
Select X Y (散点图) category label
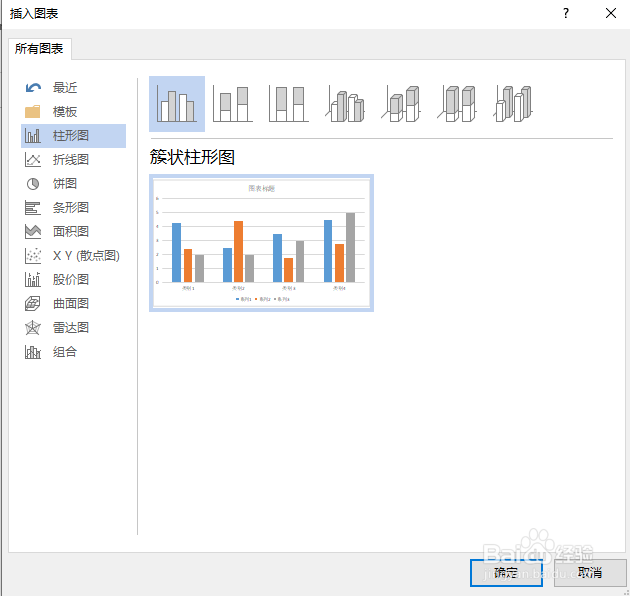tap(86, 256)
